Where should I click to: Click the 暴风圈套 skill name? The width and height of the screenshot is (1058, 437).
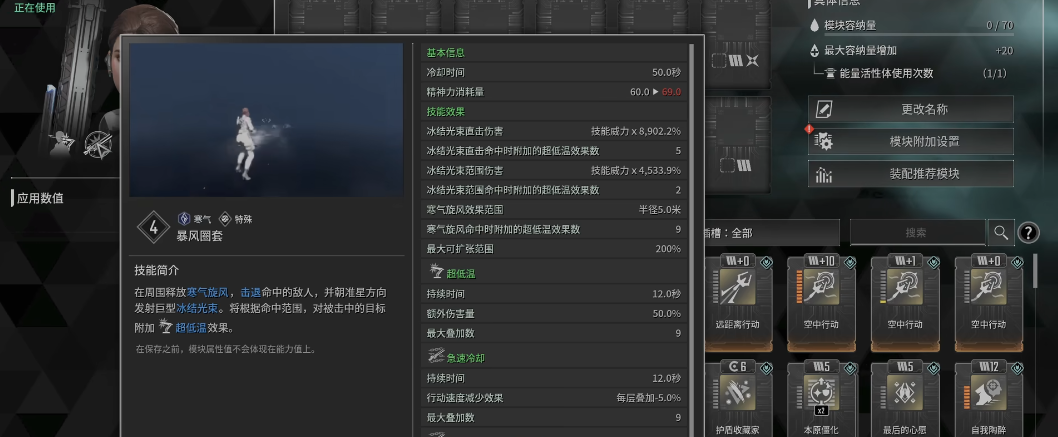click(200, 236)
